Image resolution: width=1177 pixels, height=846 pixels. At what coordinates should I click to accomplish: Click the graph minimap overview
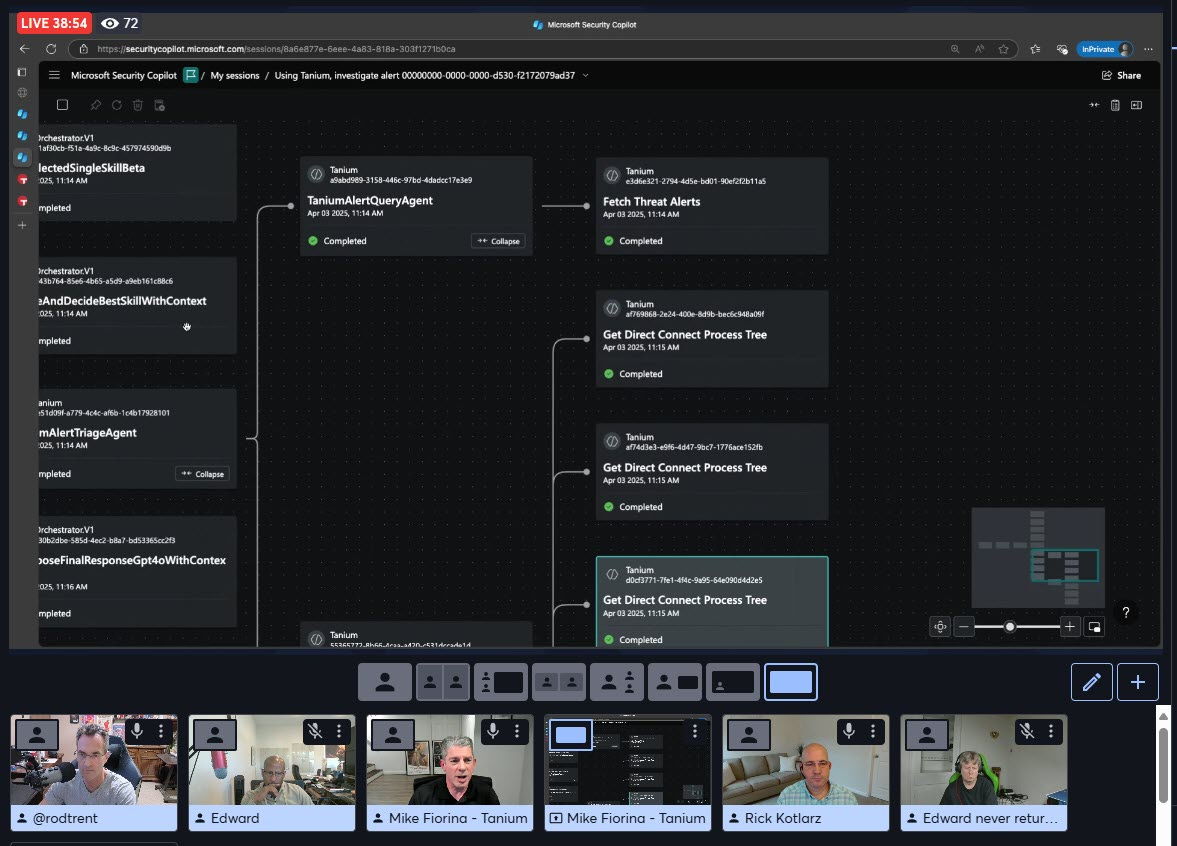(x=1038, y=558)
